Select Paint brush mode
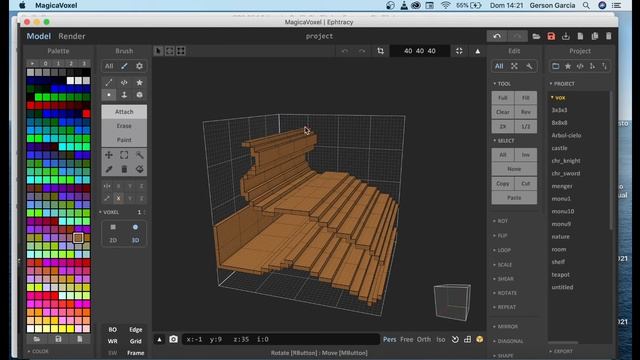This screenshot has height=360, width=640. point(124,140)
